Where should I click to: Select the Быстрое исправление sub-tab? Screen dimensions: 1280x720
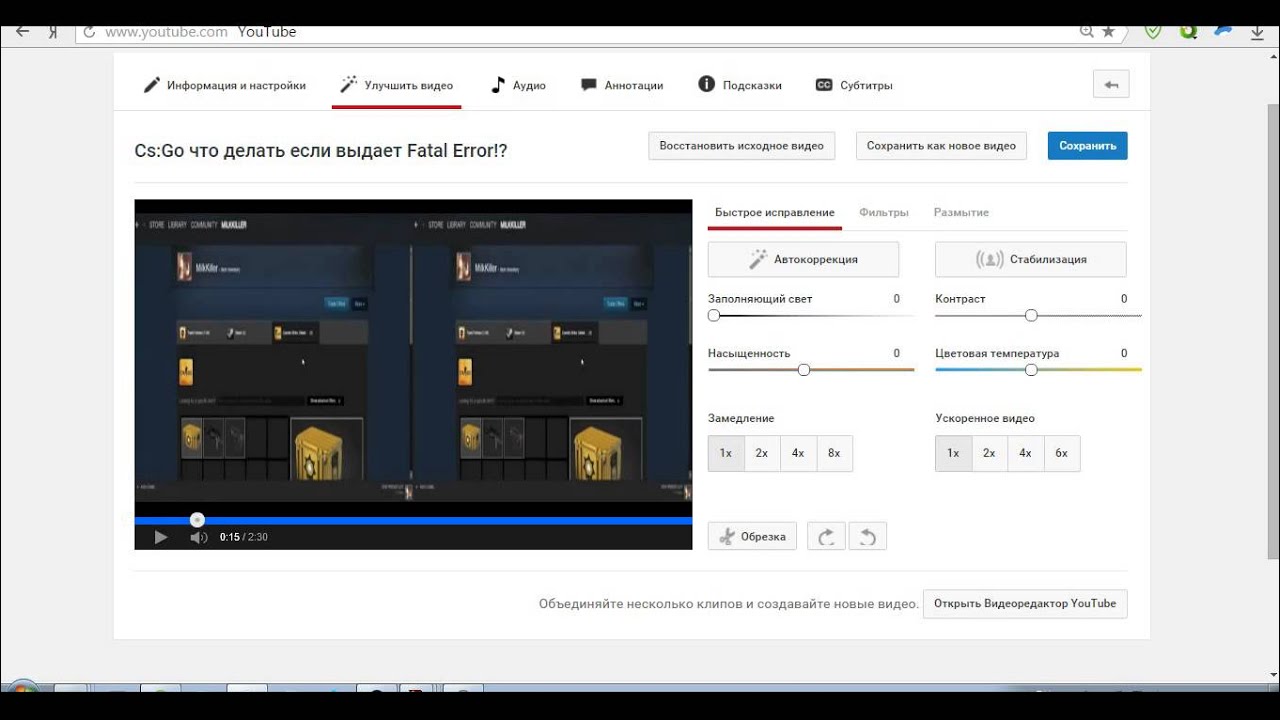774,212
